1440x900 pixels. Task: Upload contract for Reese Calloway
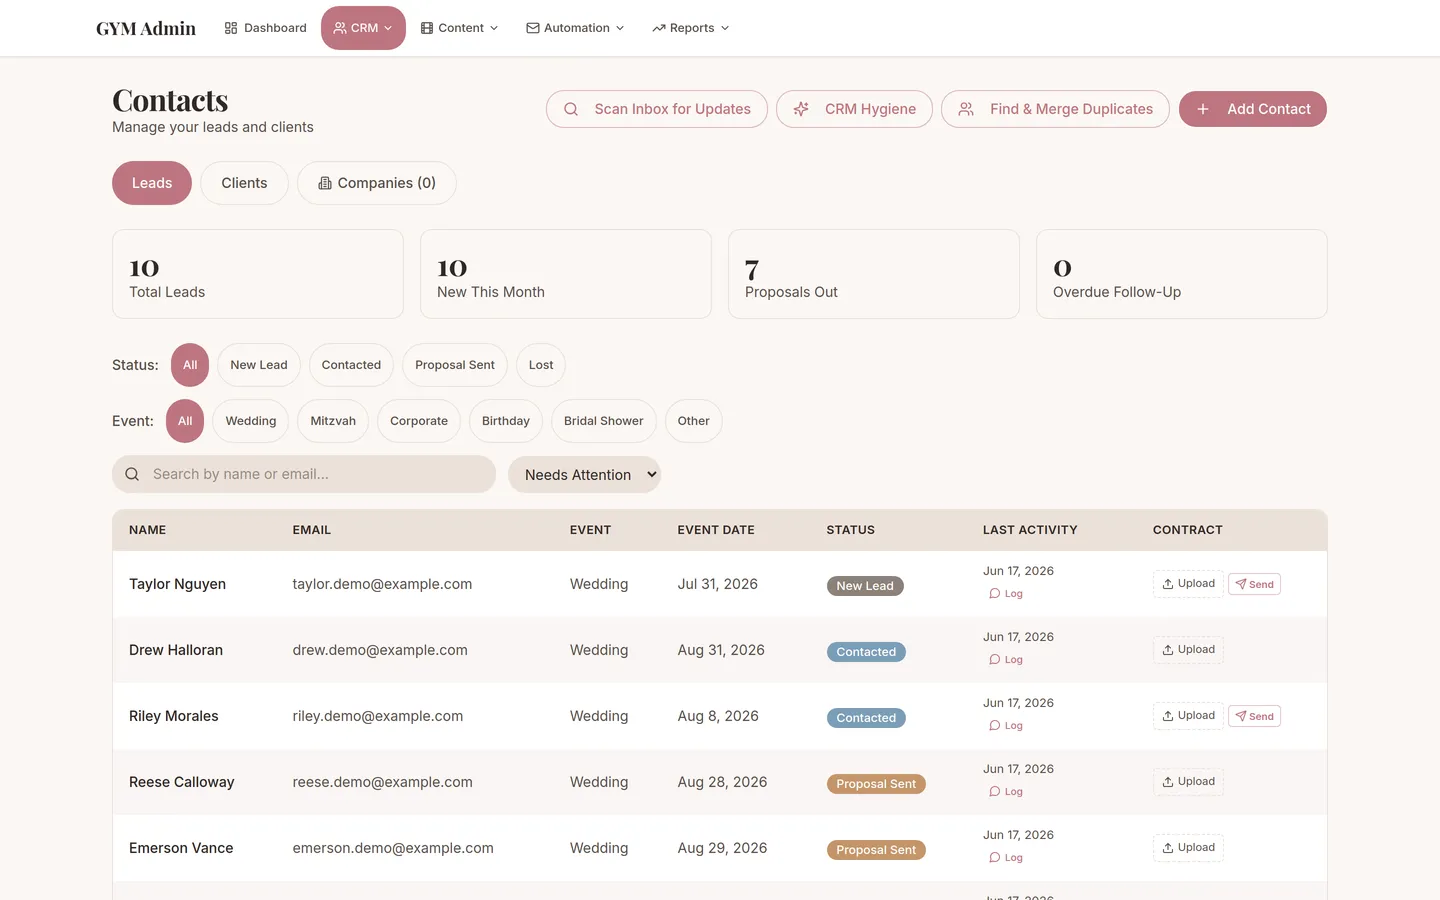click(1188, 782)
